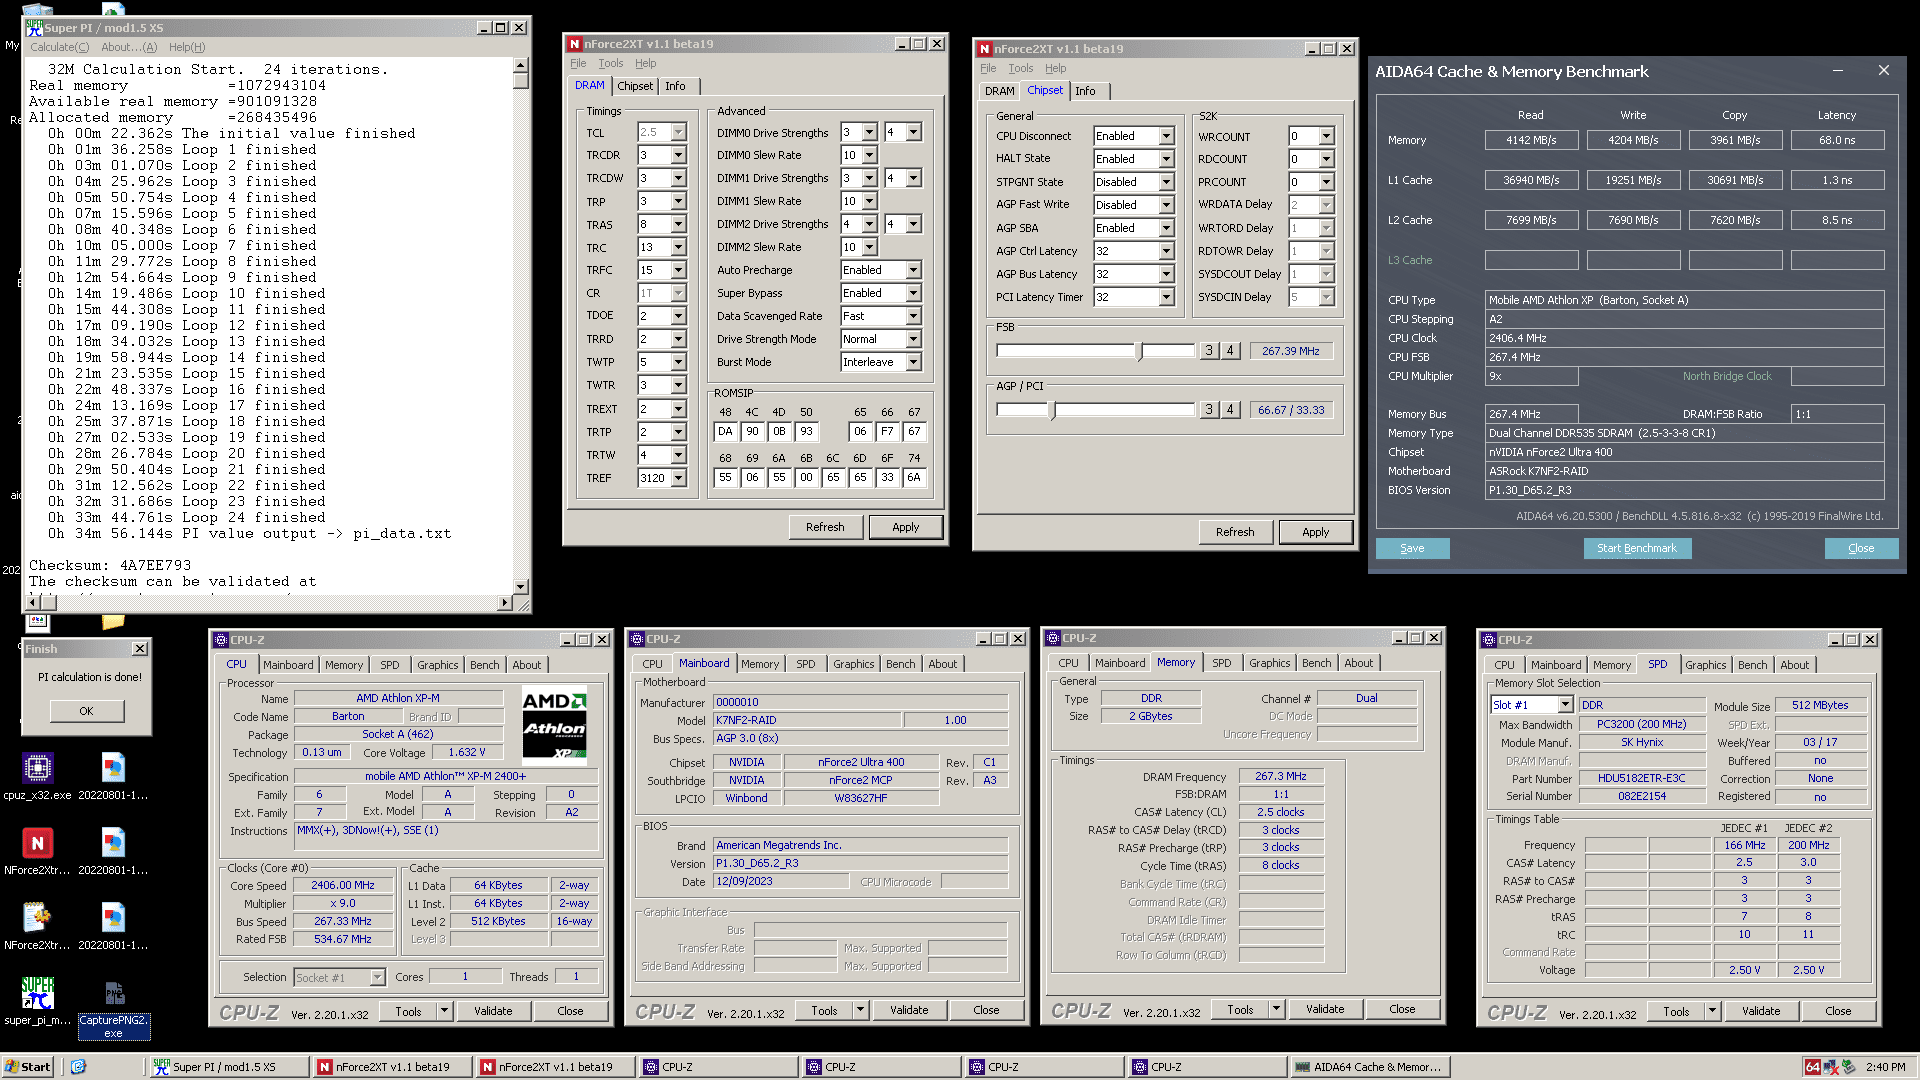This screenshot has height=1080, width=1920.
Task: Open the Burst Mode Interleave dropdown
Action: (913, 362)
